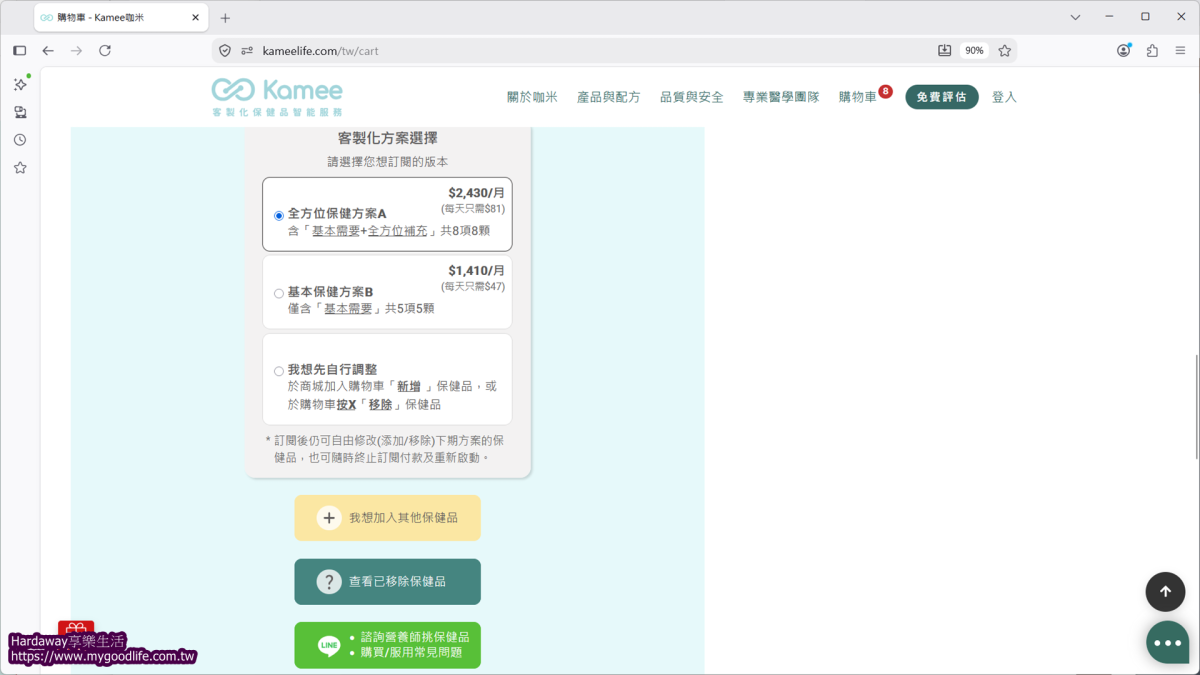Open 品質與安全 menu item
Viewport: 1200px width, 675px height.
coord(692,97)
